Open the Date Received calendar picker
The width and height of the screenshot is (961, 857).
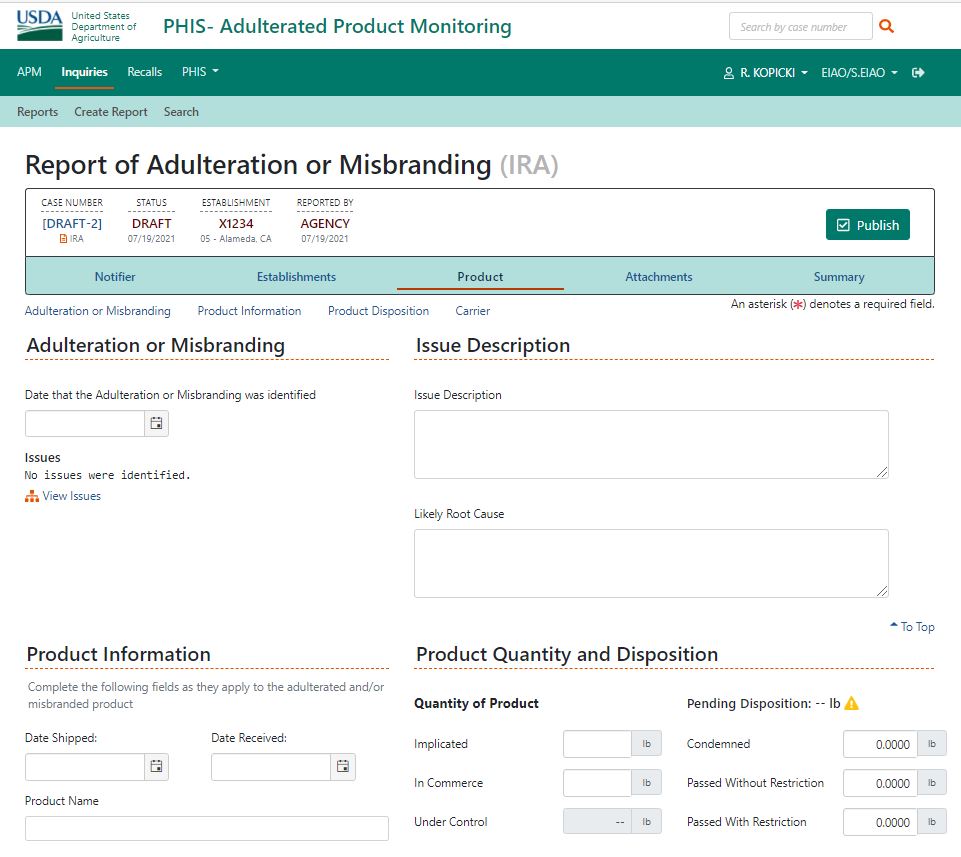(x=343, y=767)
